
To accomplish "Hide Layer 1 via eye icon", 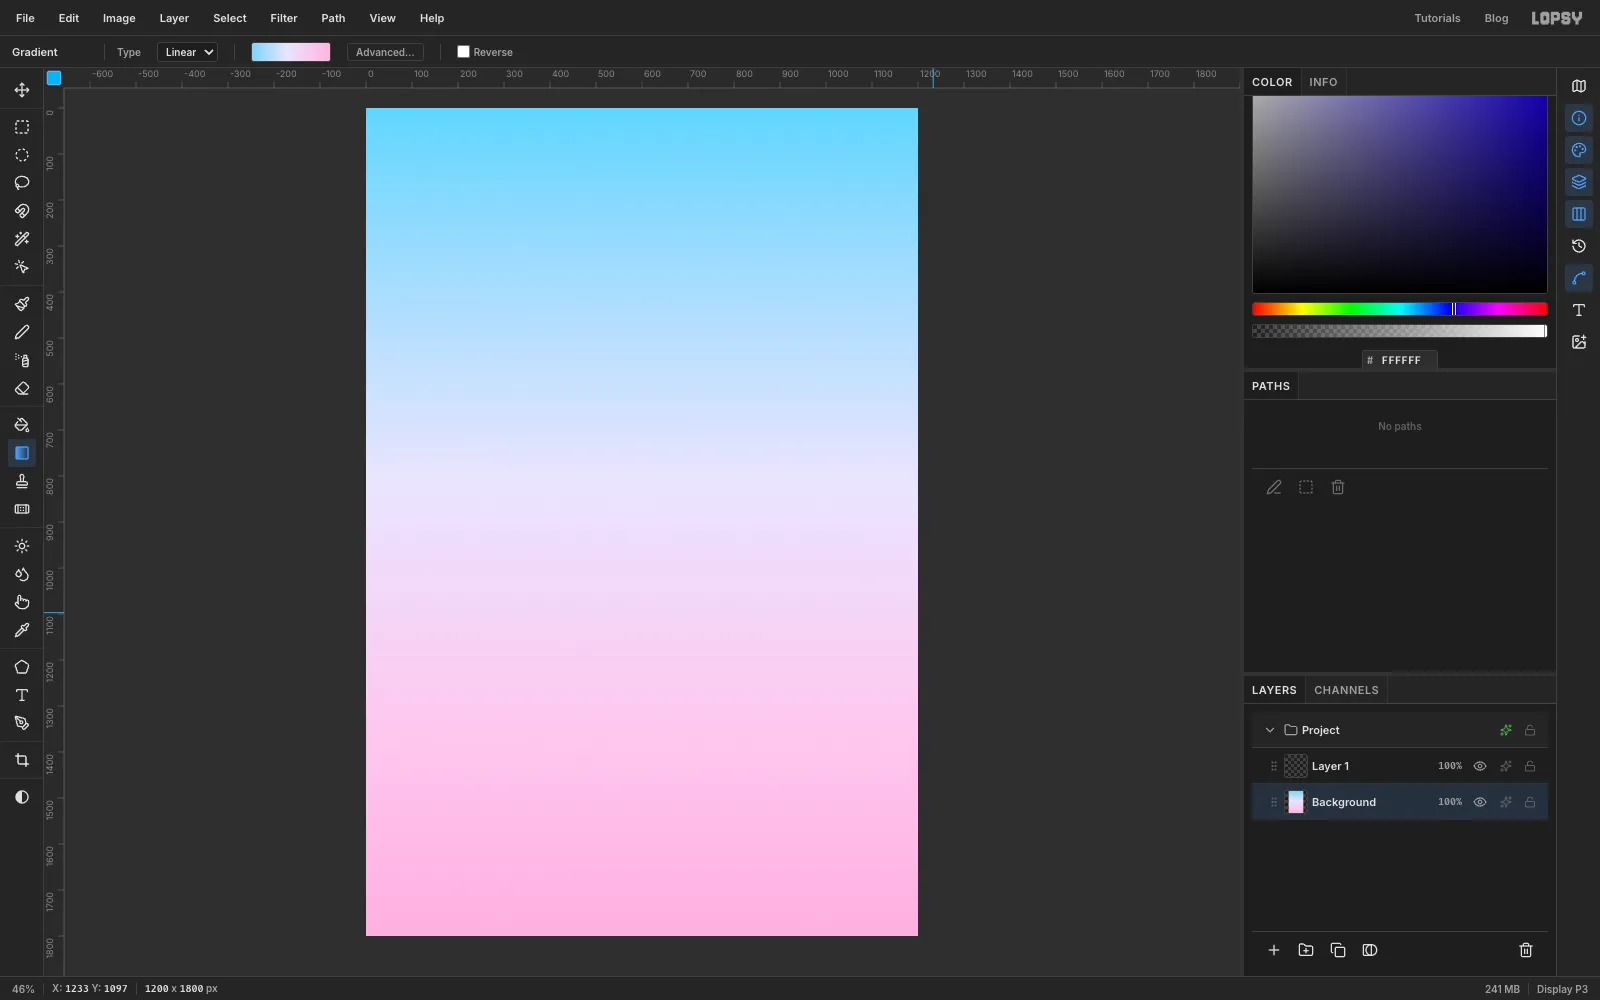I will click(x=1480, y=766).
